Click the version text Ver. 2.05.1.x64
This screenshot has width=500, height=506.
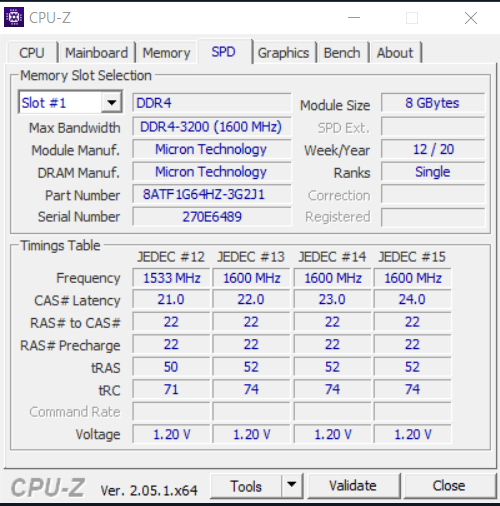point(149,490)
